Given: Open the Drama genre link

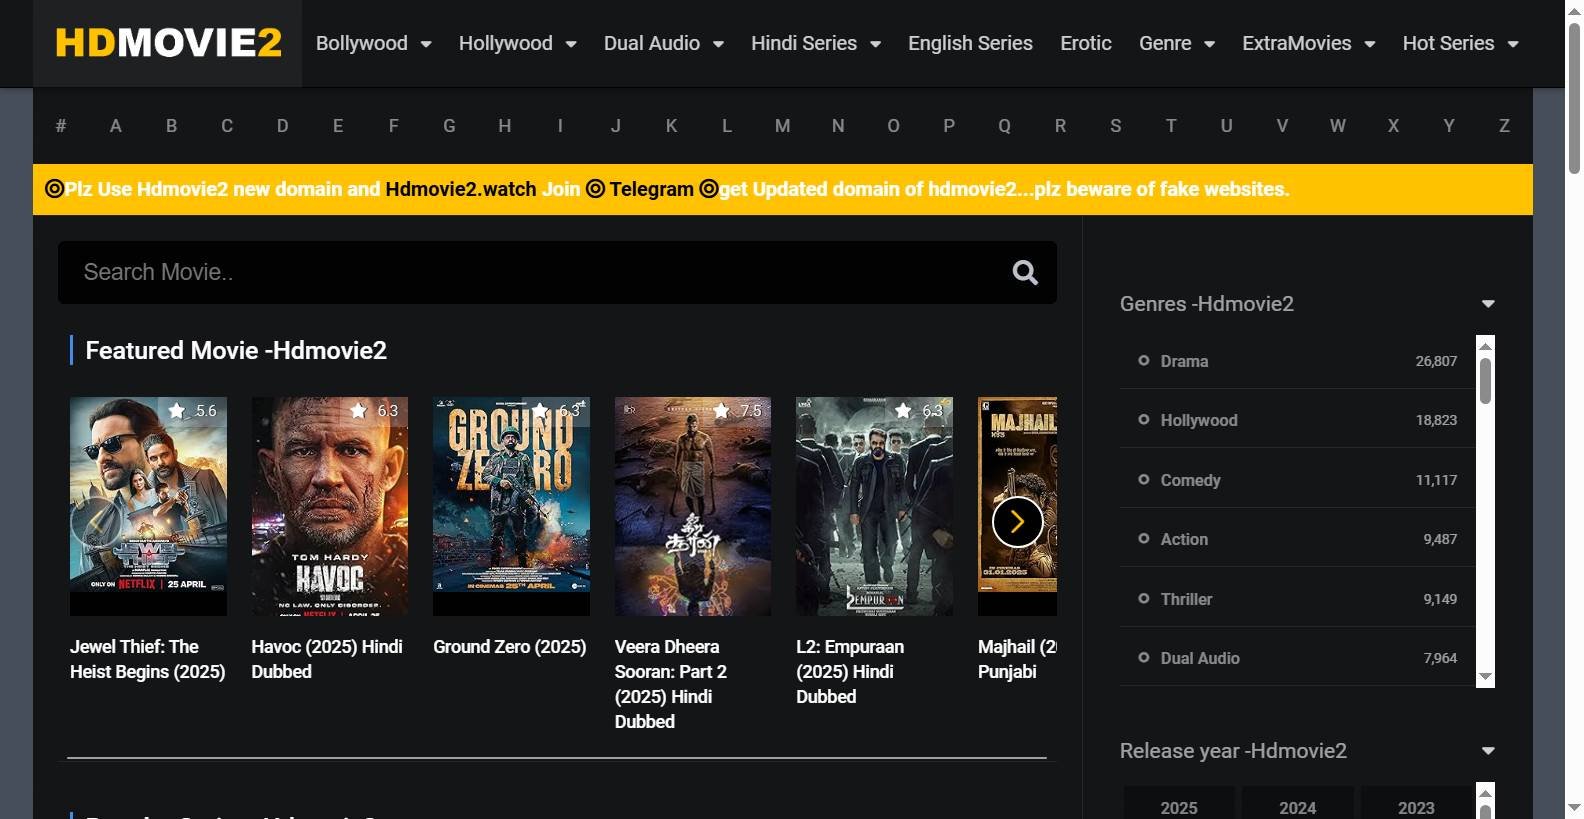Looking at the screenshot, I should (x=1184, y=361).
